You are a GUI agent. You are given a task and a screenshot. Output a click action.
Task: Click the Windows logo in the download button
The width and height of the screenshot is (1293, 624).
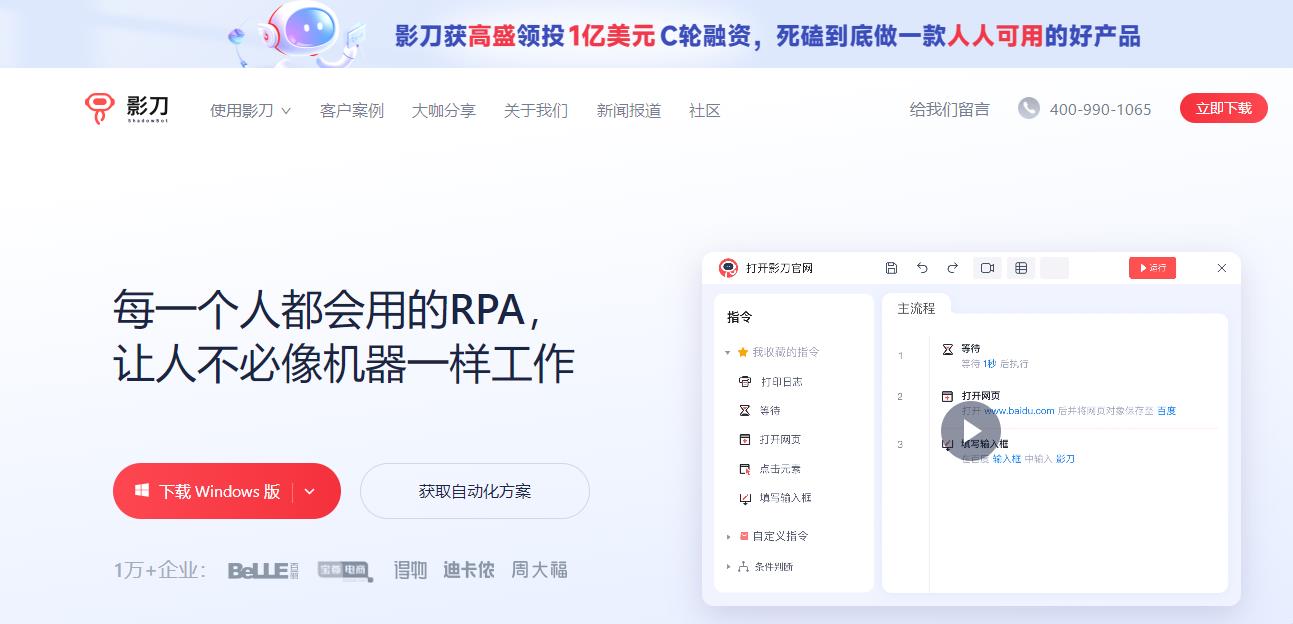tap(142, 491)
